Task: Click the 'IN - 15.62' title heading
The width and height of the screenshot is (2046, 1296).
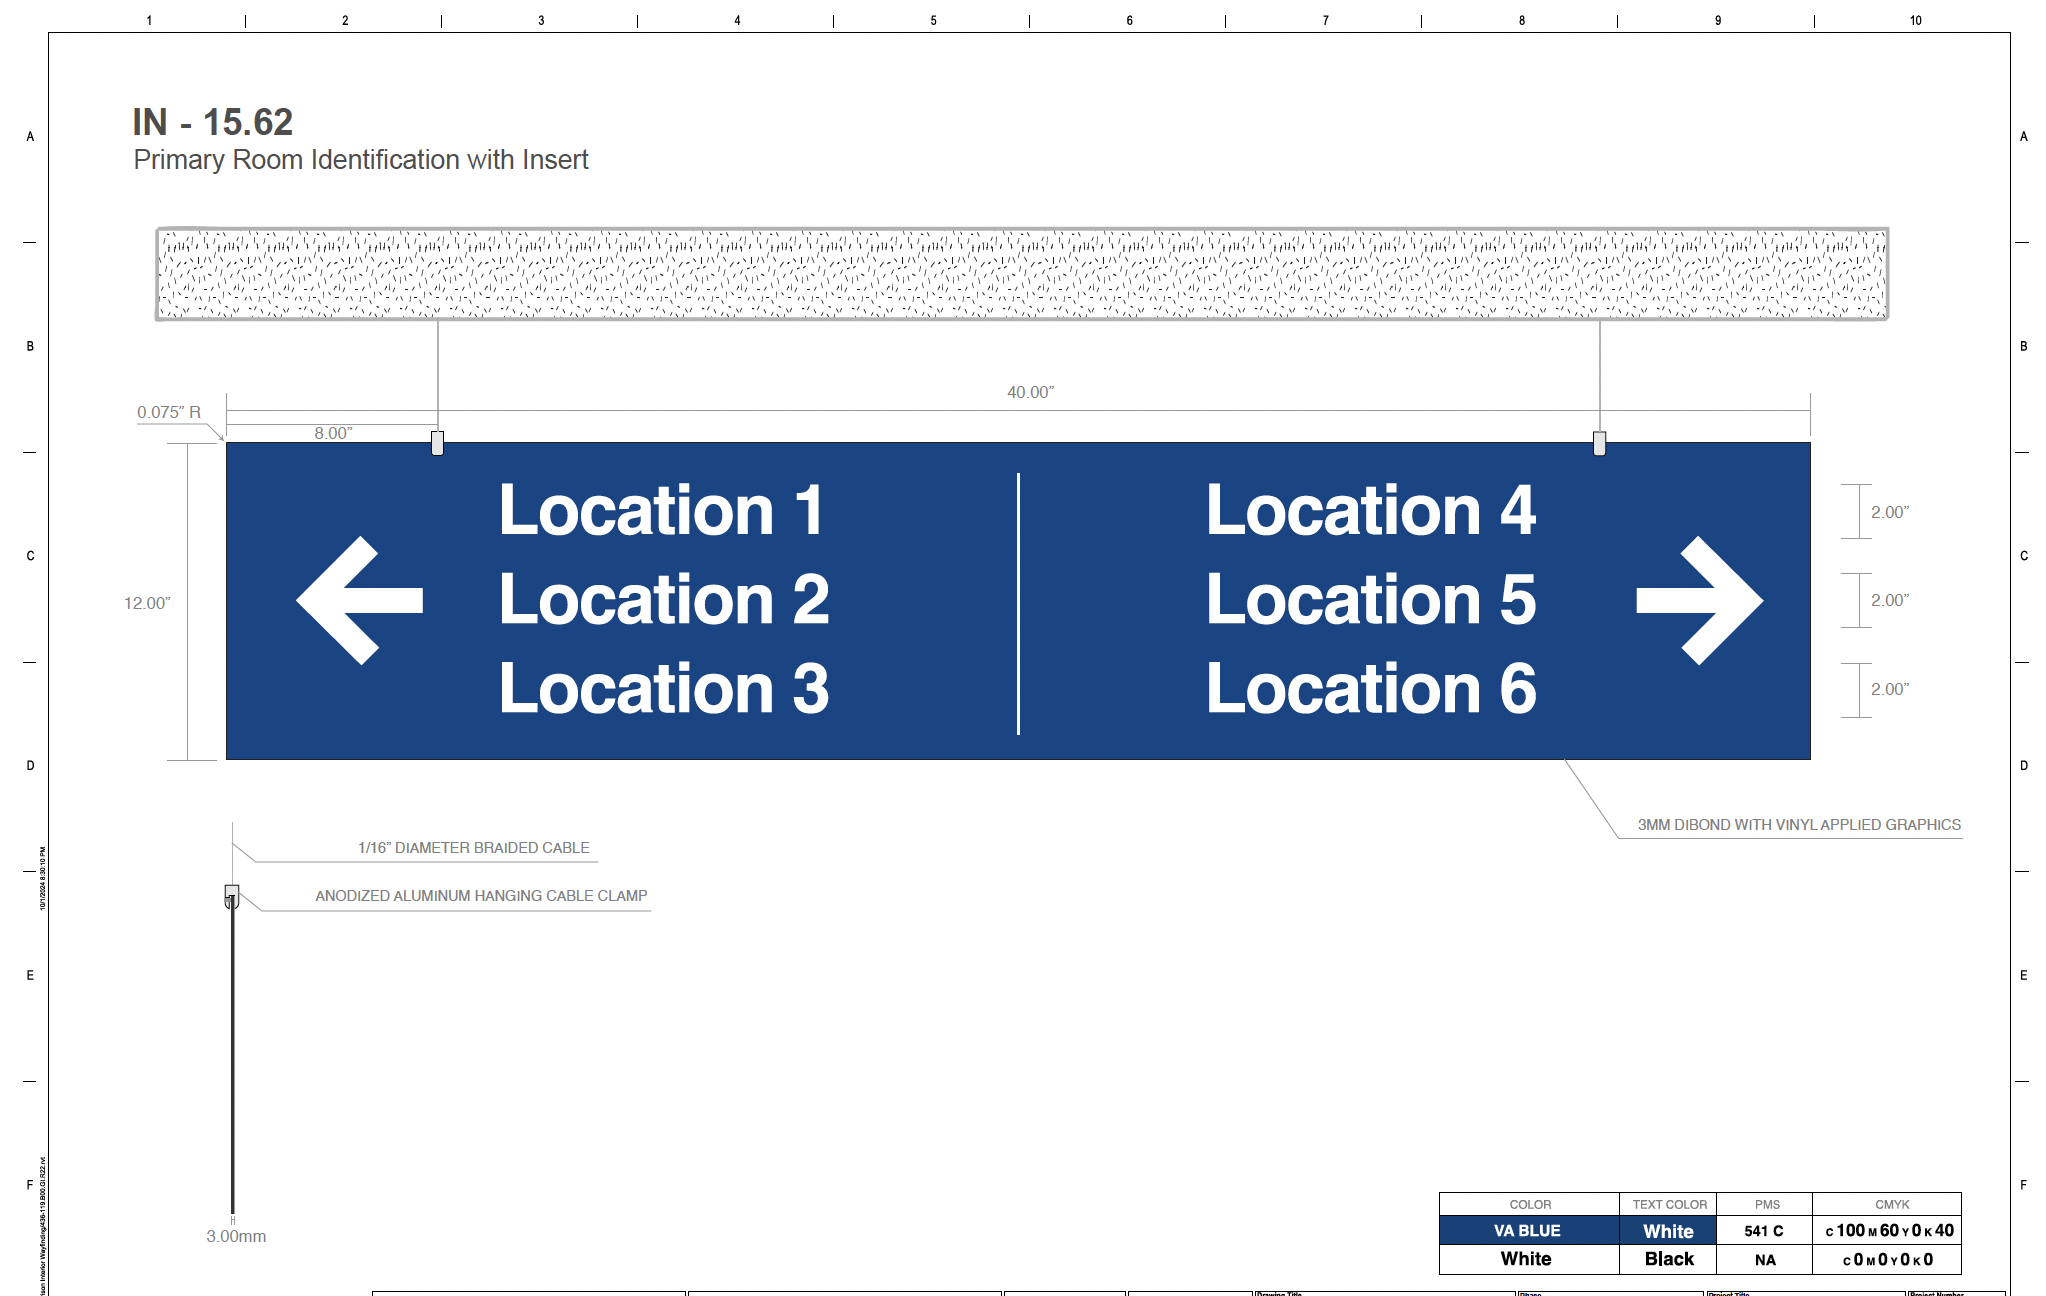Action: pos(213,122)
